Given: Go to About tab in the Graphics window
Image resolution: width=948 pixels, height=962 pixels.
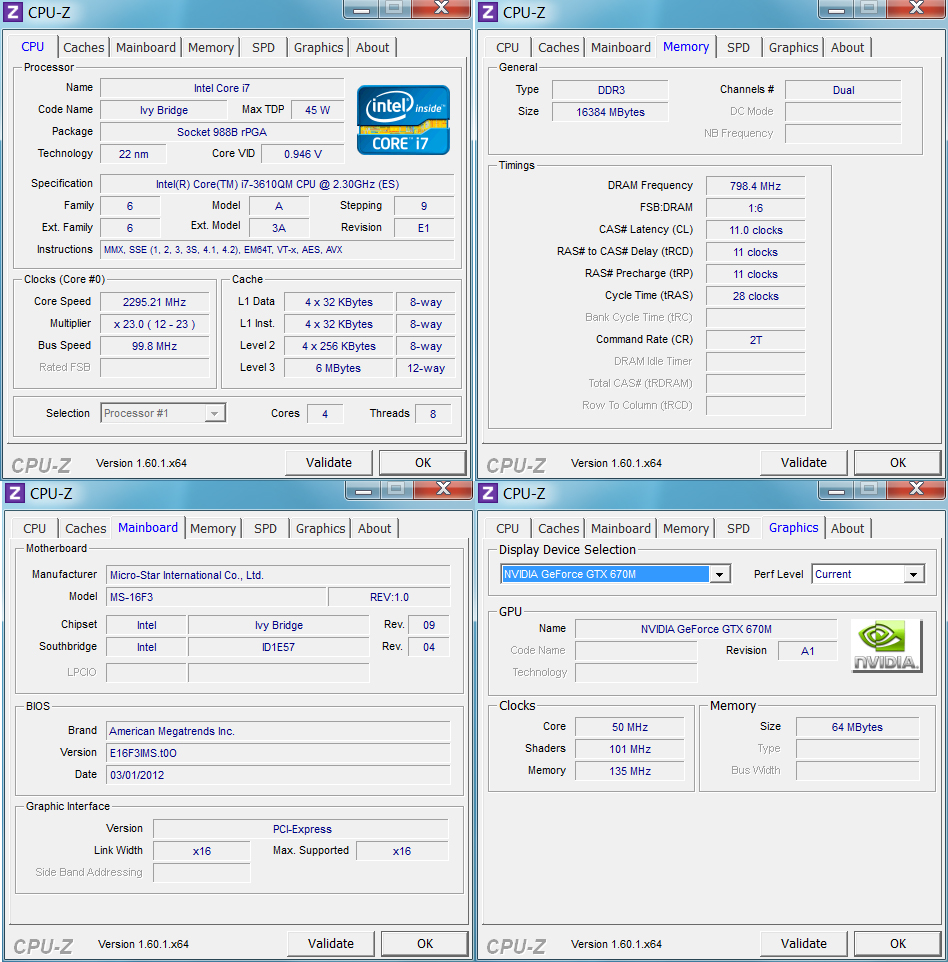Looking at the screenshot, I should (847, 528).
